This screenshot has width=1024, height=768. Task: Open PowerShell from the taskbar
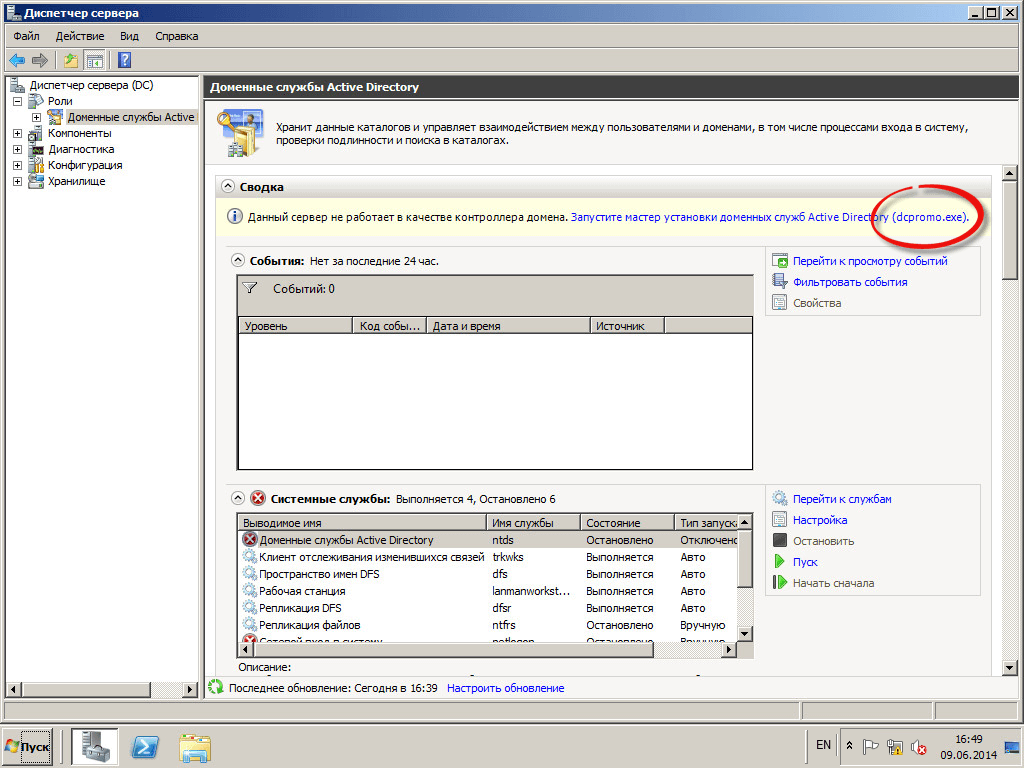click(149, 746)
